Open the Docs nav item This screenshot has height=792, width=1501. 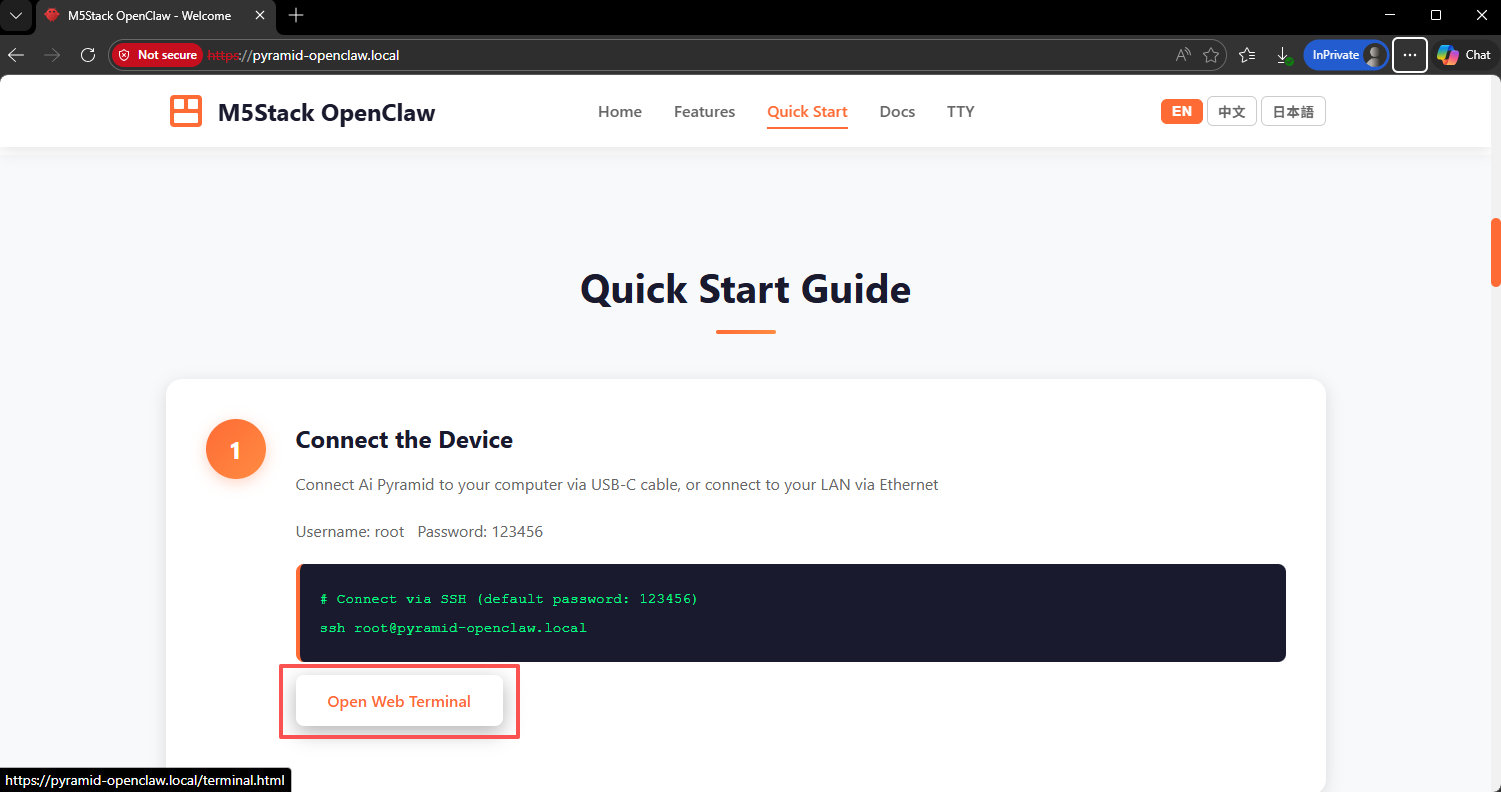[x=897, y=112]
